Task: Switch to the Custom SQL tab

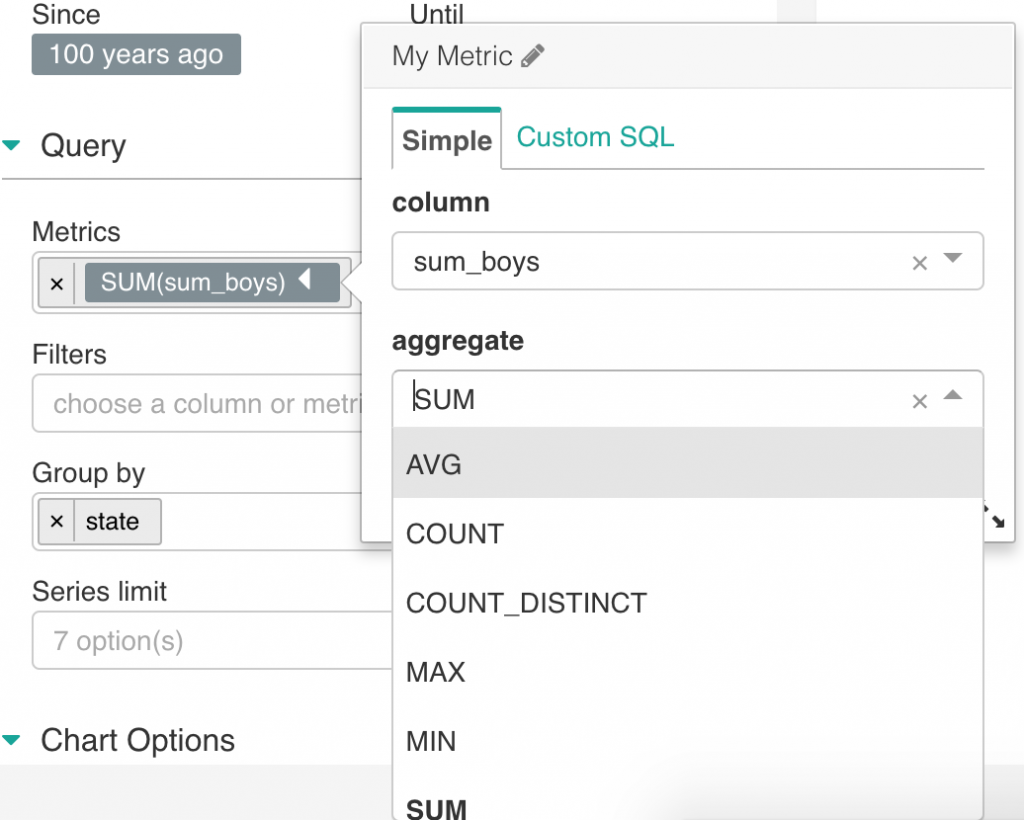Action: pos(595,137)
